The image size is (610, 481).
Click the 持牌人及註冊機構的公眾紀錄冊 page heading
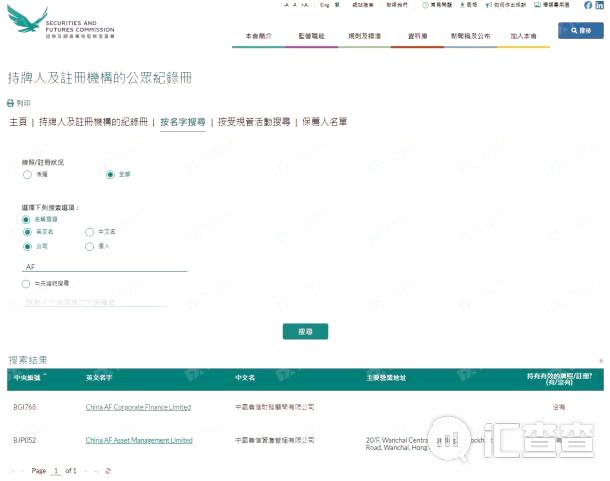pyautogui.click(x=100, y=78)
